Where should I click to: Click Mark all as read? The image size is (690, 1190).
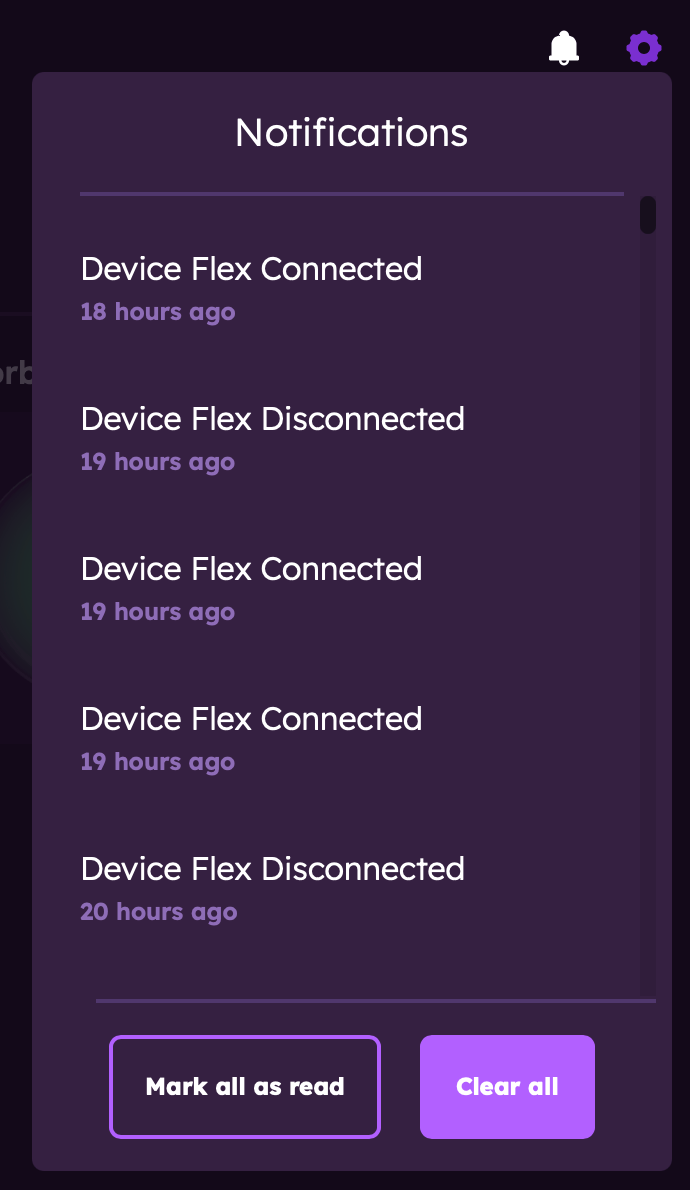pos(244,1086)
